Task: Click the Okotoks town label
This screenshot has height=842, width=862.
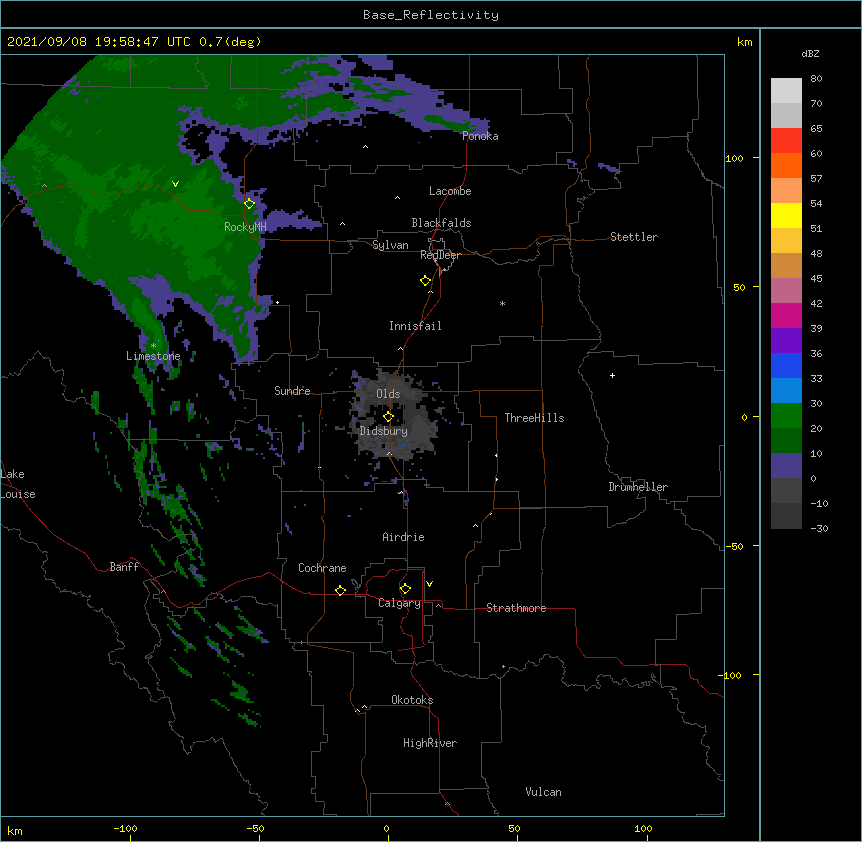Action: coord(412,700)
